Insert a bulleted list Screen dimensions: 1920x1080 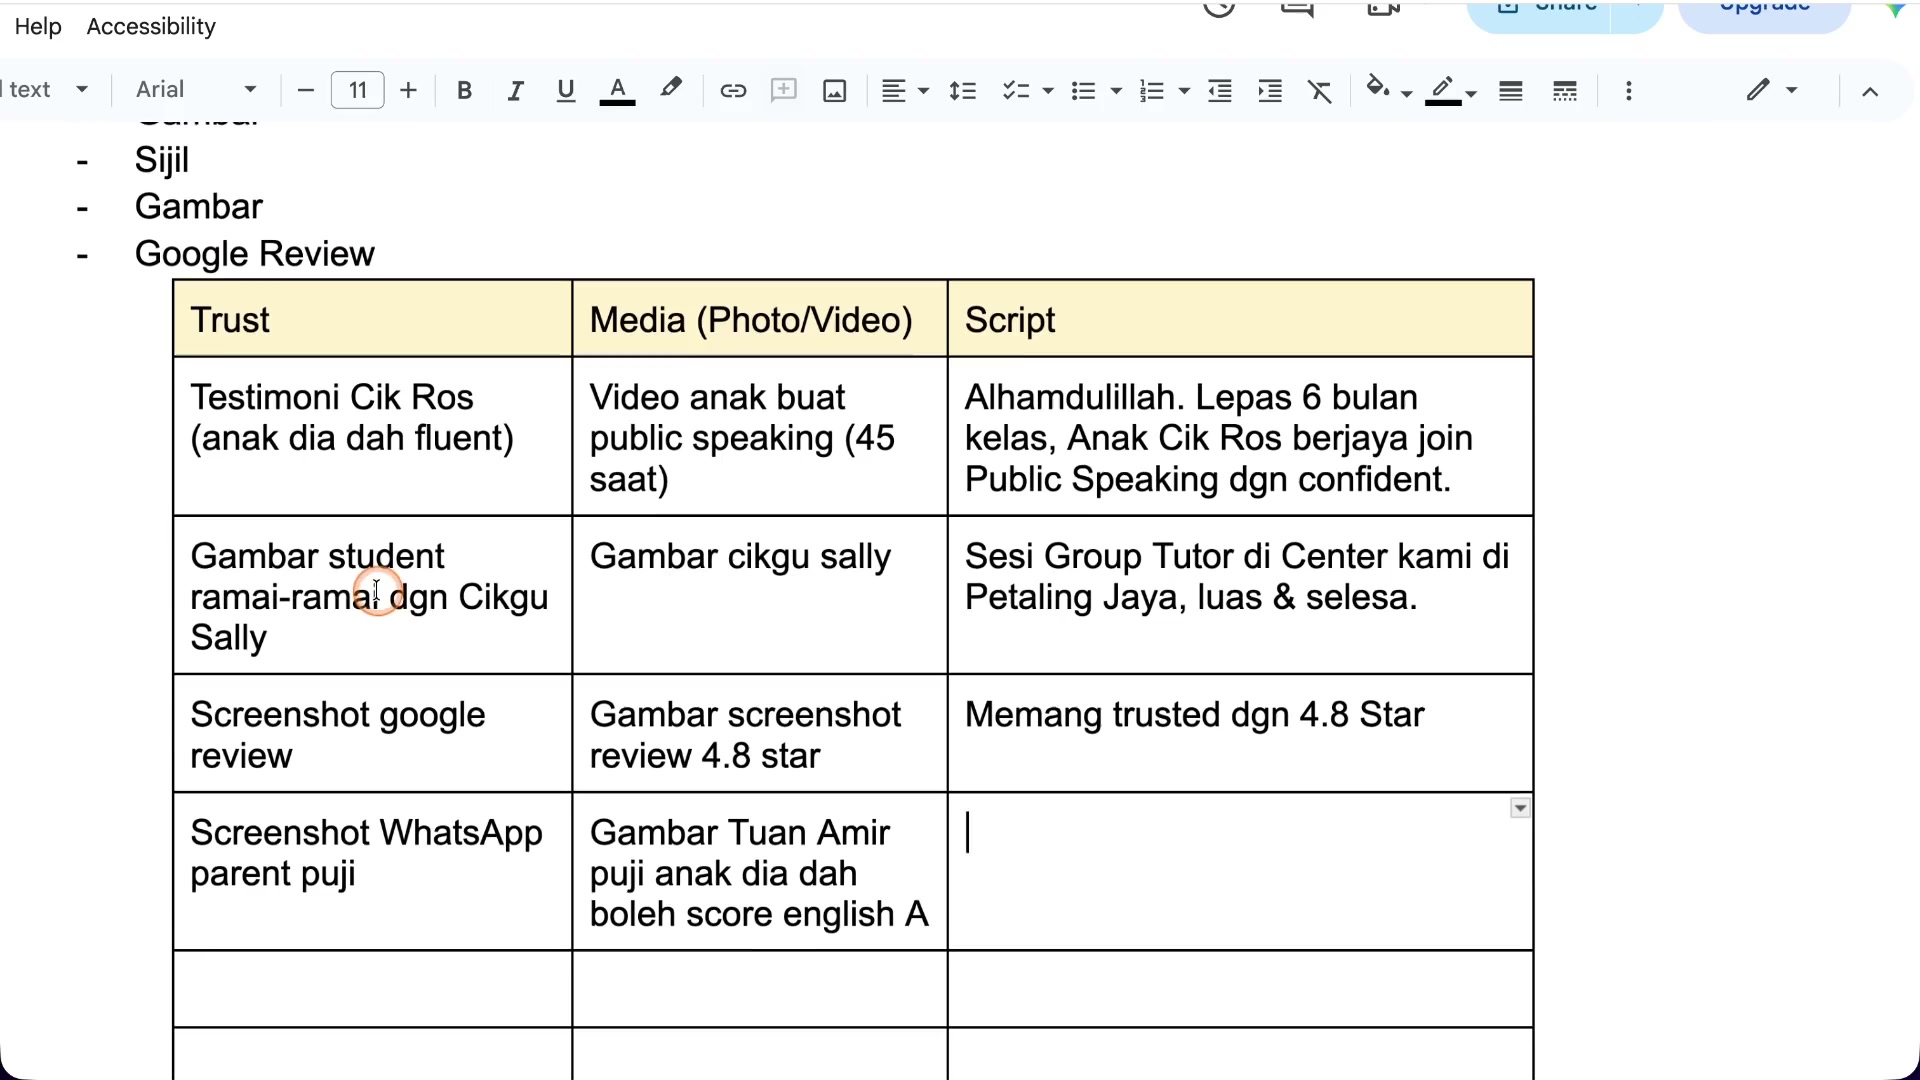tap(1083, 91)
